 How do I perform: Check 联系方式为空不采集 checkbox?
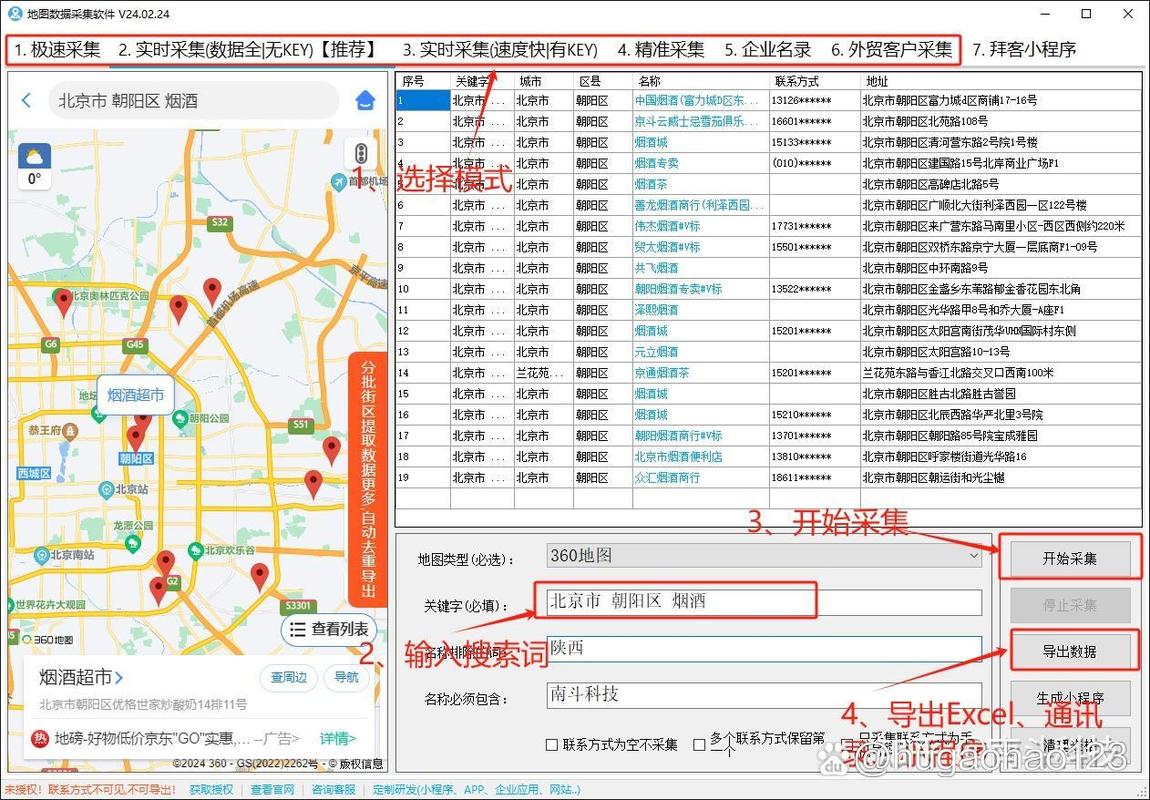point(552,745)
